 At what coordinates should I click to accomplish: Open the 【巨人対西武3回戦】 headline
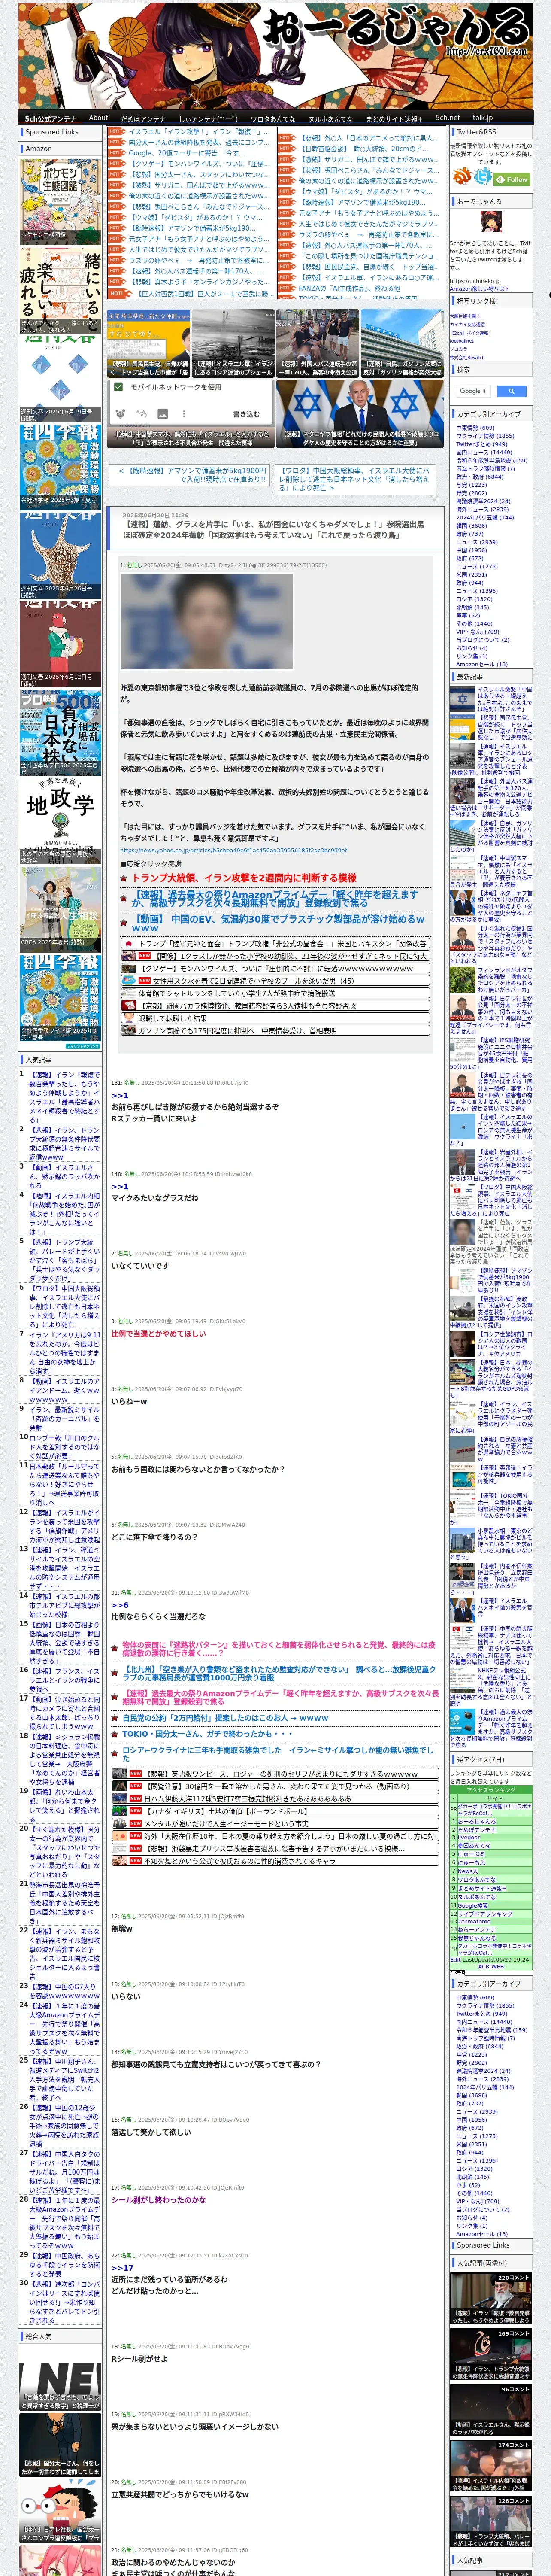click(x=203, y=294)
